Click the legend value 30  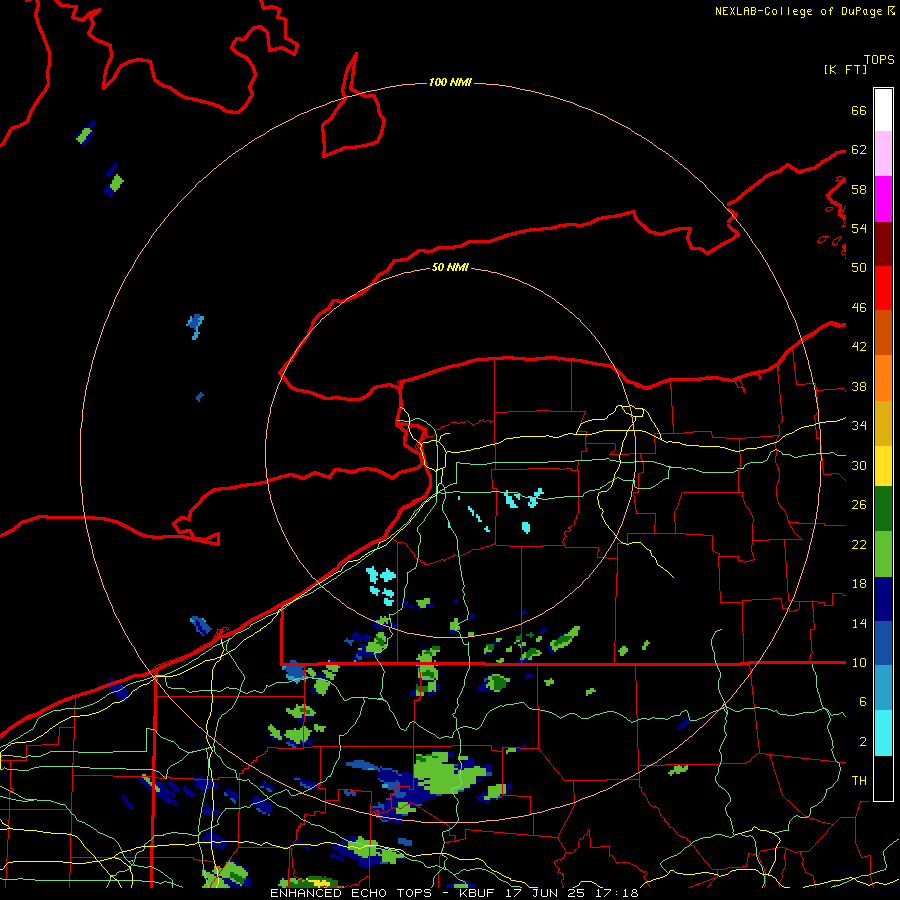point(859,465)
